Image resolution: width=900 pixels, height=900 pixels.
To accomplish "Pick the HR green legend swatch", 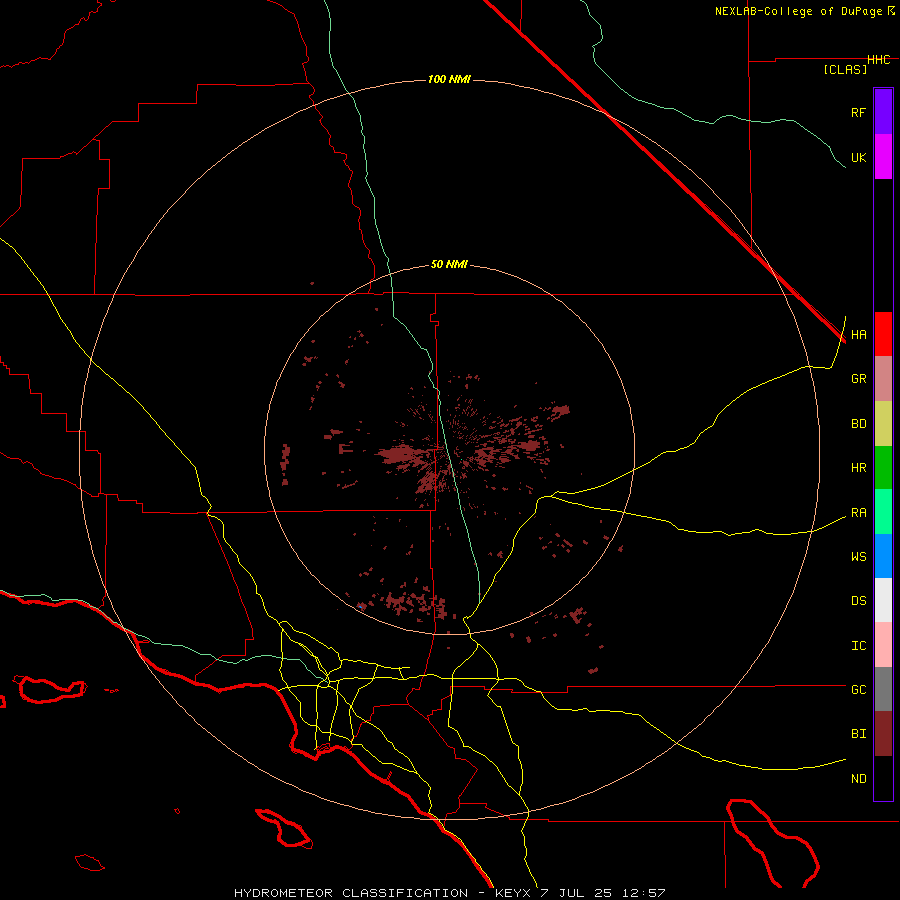I will [x=883, y=468].
